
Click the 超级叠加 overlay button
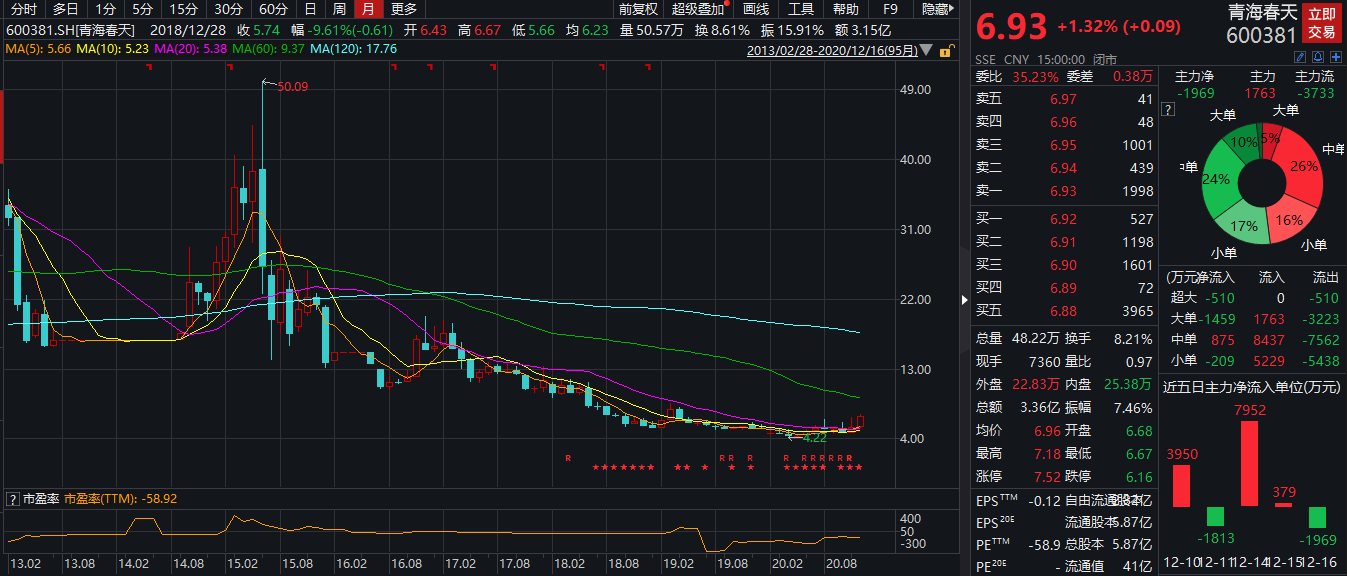click(697, 9)
